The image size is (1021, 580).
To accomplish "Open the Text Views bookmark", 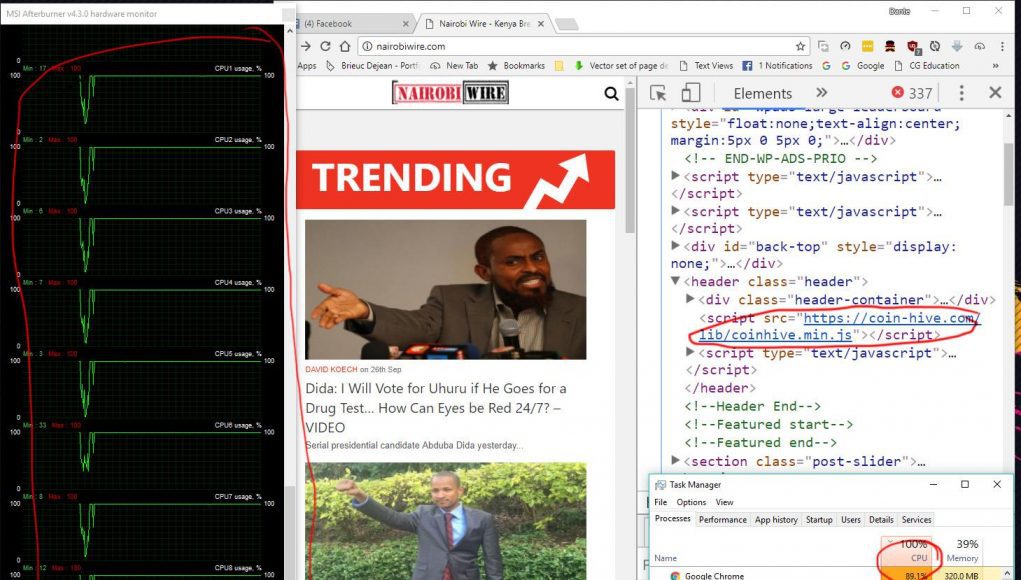I will pyautogui.click(x=705, y=66).
